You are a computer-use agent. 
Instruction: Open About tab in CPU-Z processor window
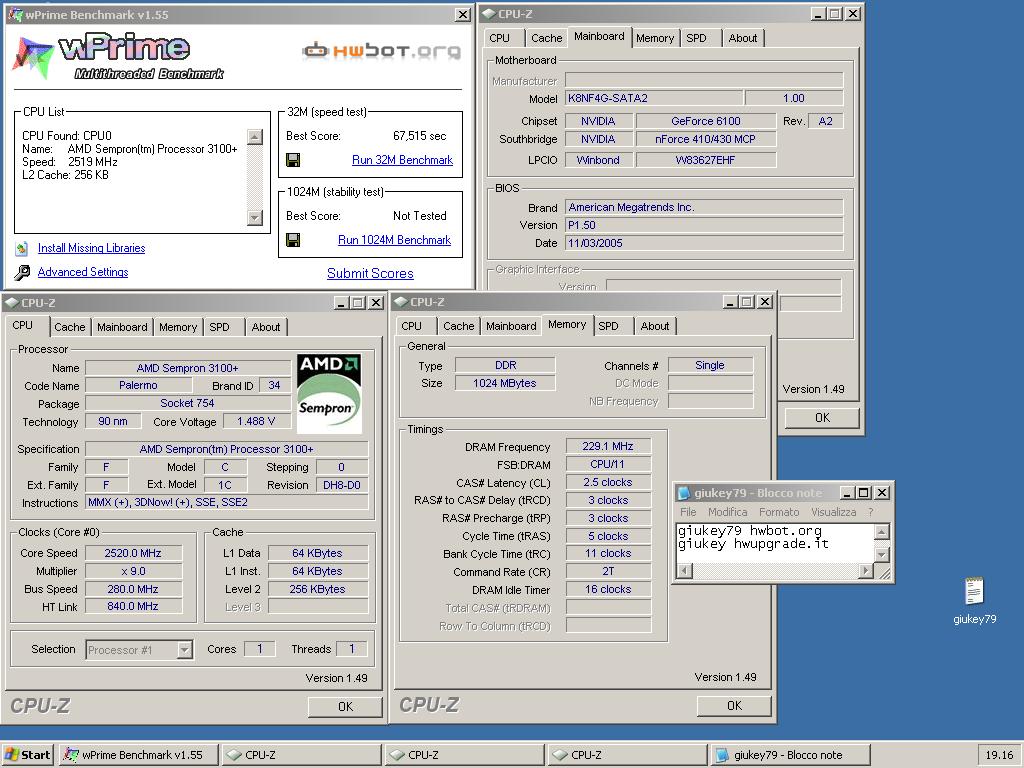point(266,327)
